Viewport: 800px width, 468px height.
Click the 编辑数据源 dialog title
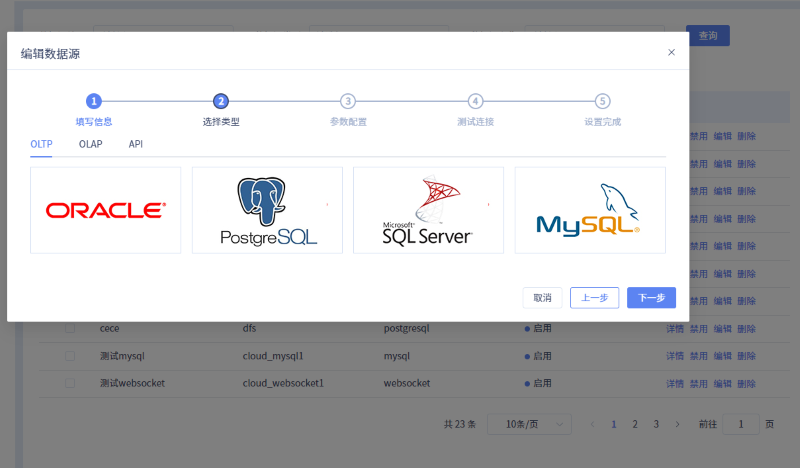(x=50, y=54)
